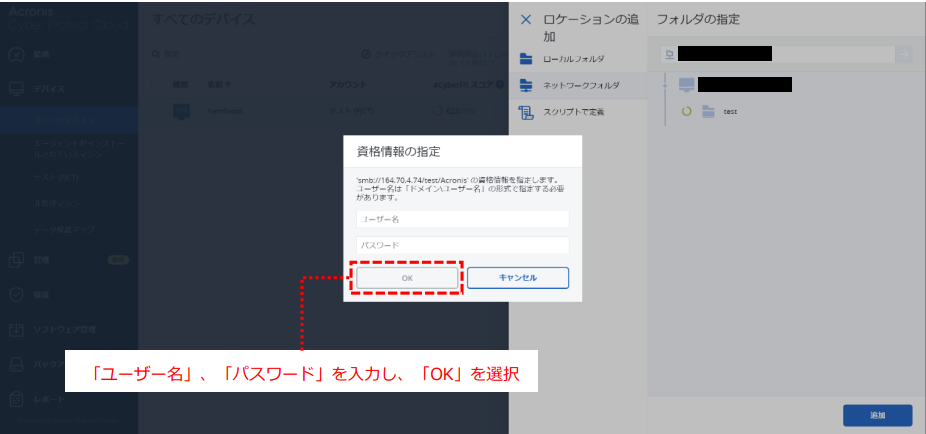This screenshot has height=434, width=926.
Task: Click the script definition icon (スクリプトで定義)
Action: click(526, 113)
